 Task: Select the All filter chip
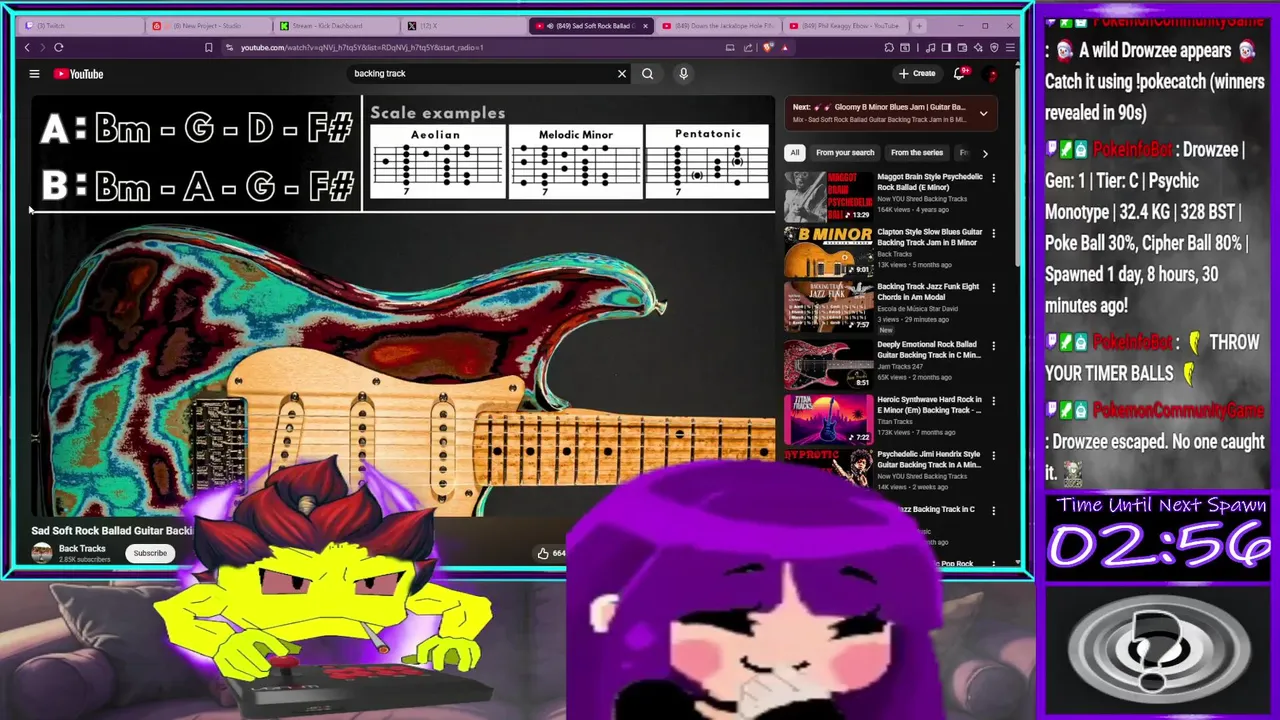795,153
